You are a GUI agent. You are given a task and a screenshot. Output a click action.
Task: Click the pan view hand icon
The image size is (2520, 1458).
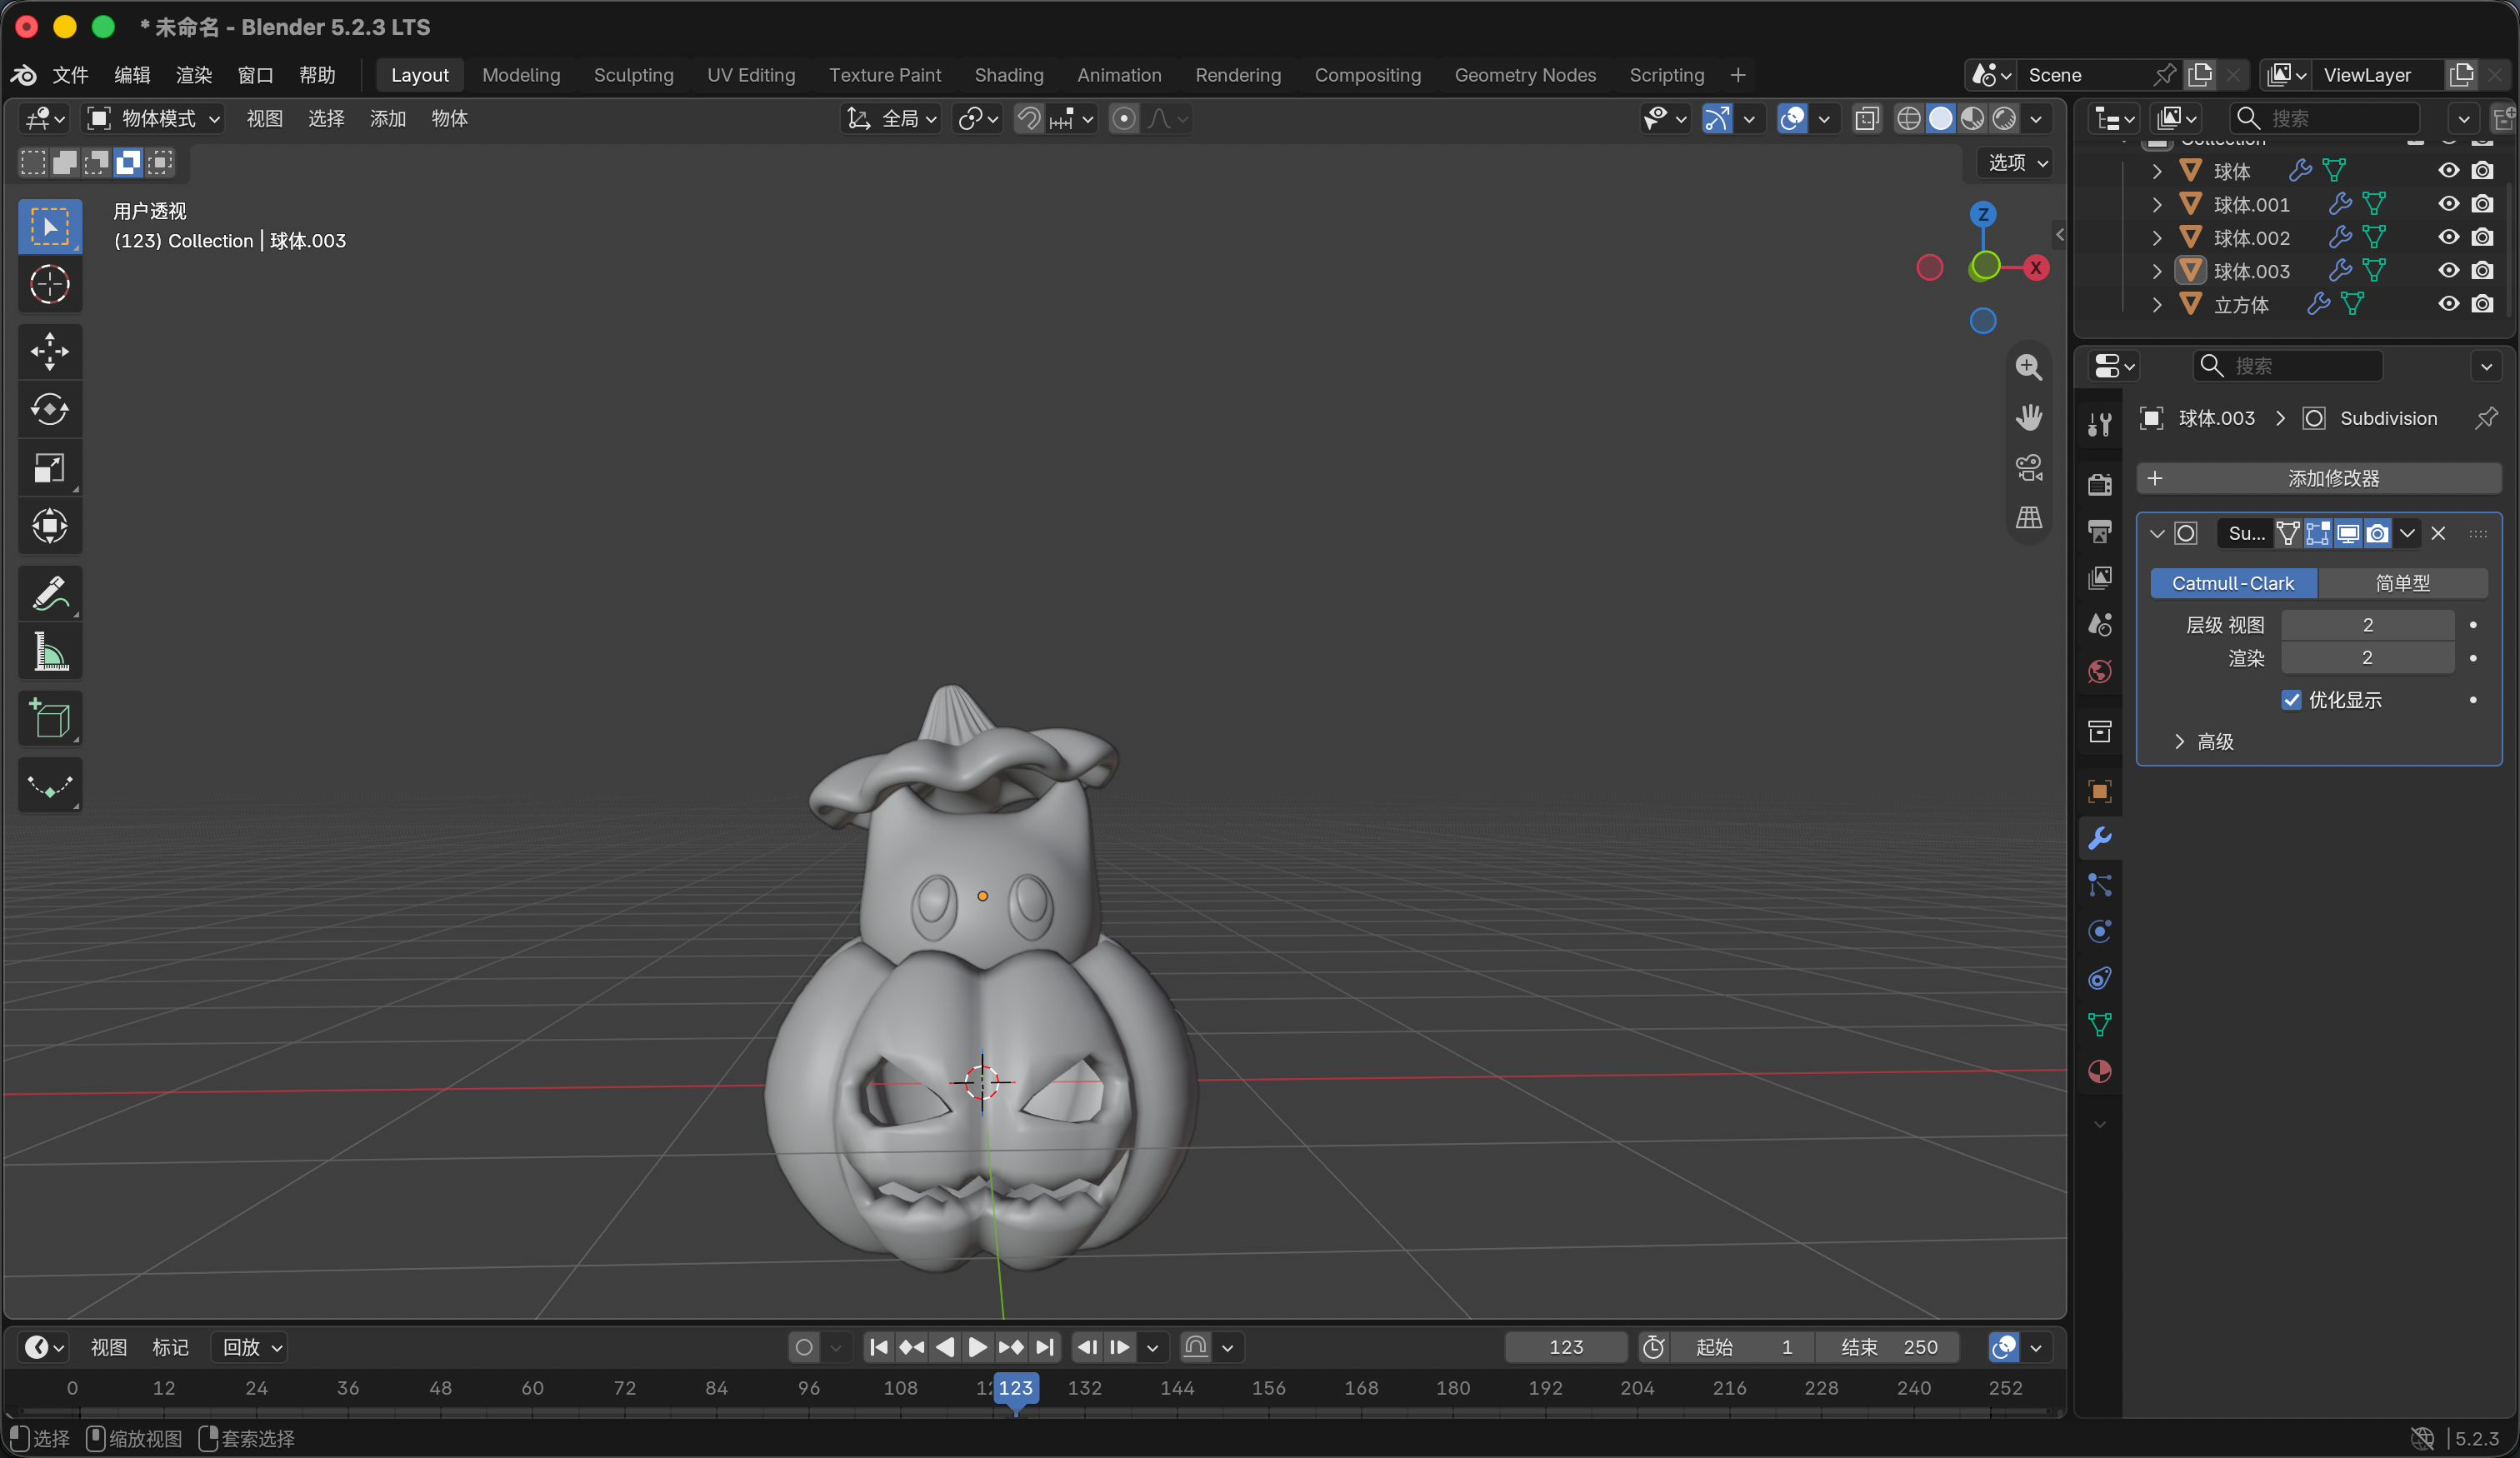pyautogui.click(x=2029, y=417)
